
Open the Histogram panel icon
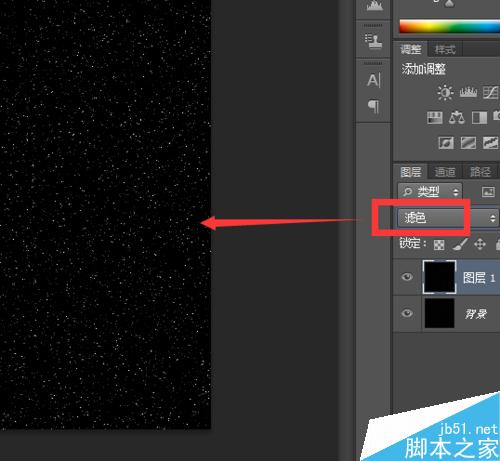pyautogui.click(x=374, y=6)
